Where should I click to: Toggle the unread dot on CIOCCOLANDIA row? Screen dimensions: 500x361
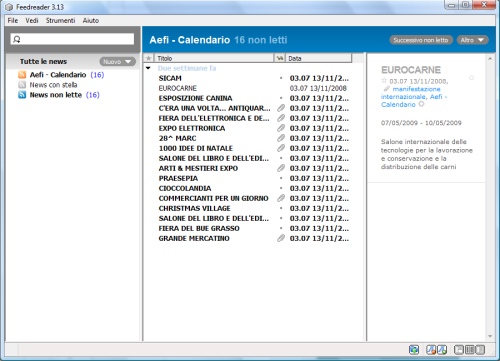click(x=281, y=188)
